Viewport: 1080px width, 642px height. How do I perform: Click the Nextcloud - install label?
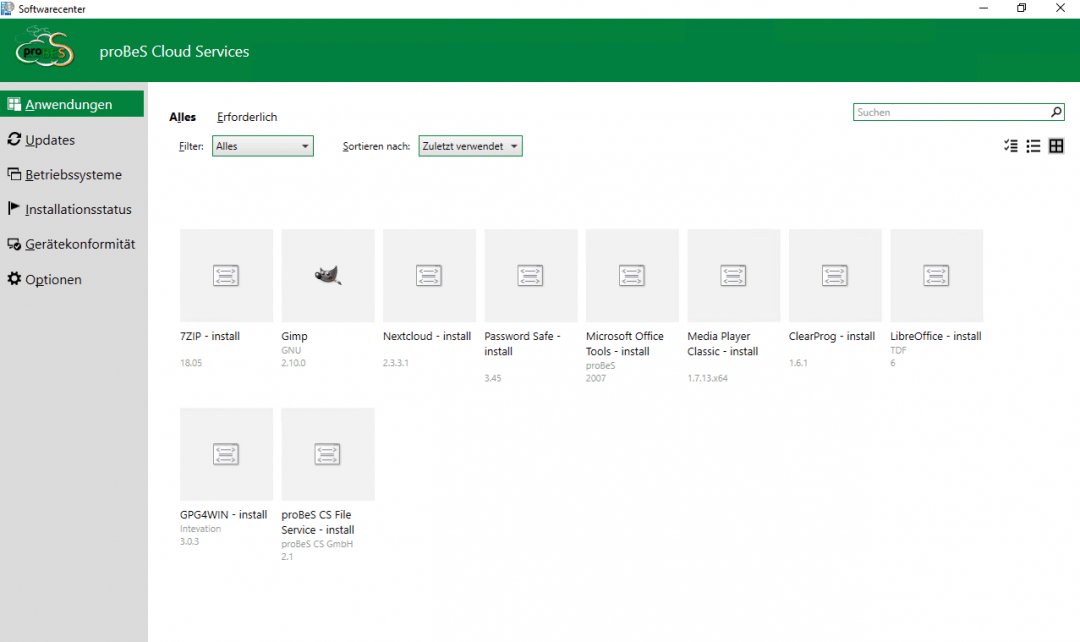pyautogui.click(x=427, y=336)
